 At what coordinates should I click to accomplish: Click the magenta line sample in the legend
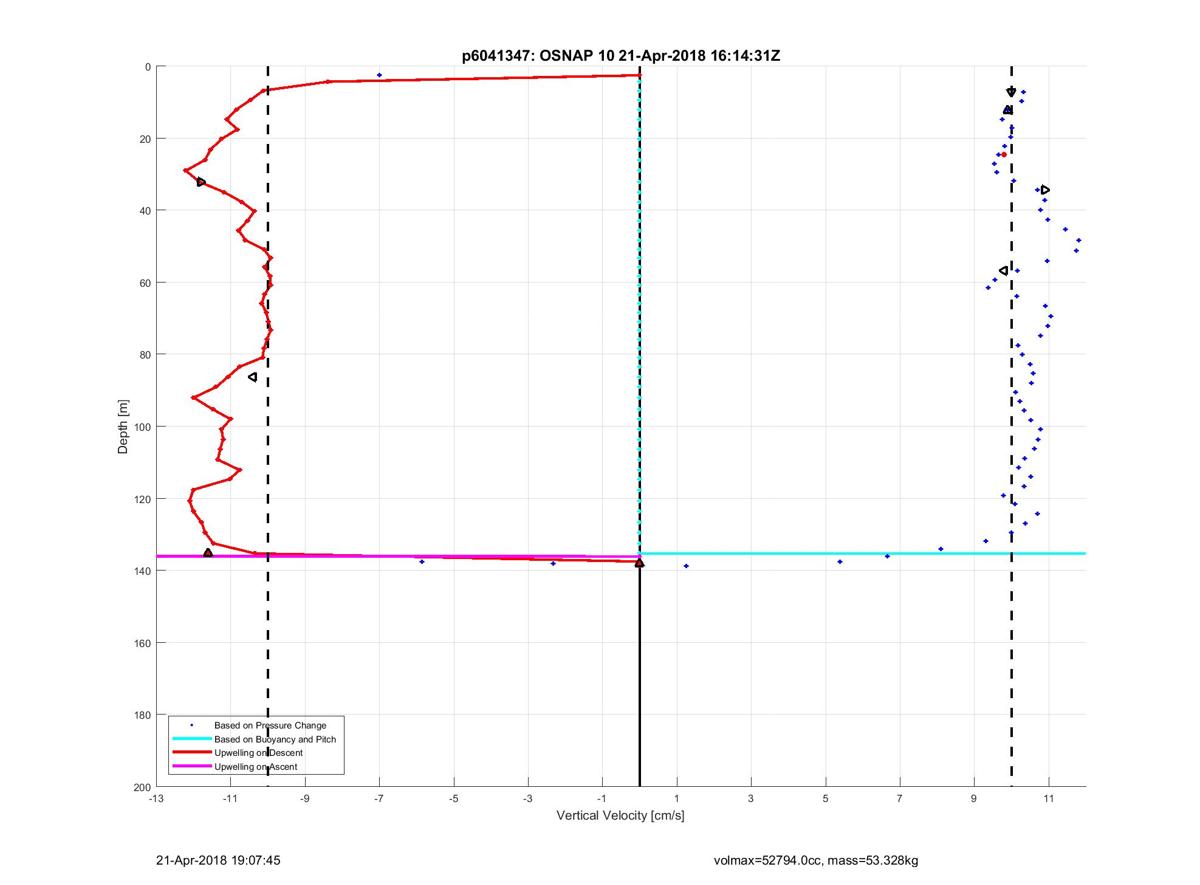click(x=191, y=766)
